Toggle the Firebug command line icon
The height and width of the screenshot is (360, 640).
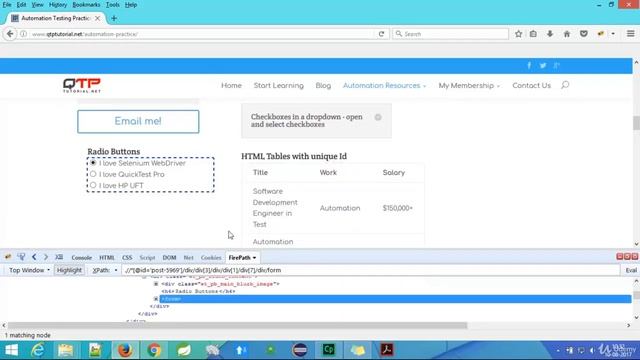click(x=59, y=257)
